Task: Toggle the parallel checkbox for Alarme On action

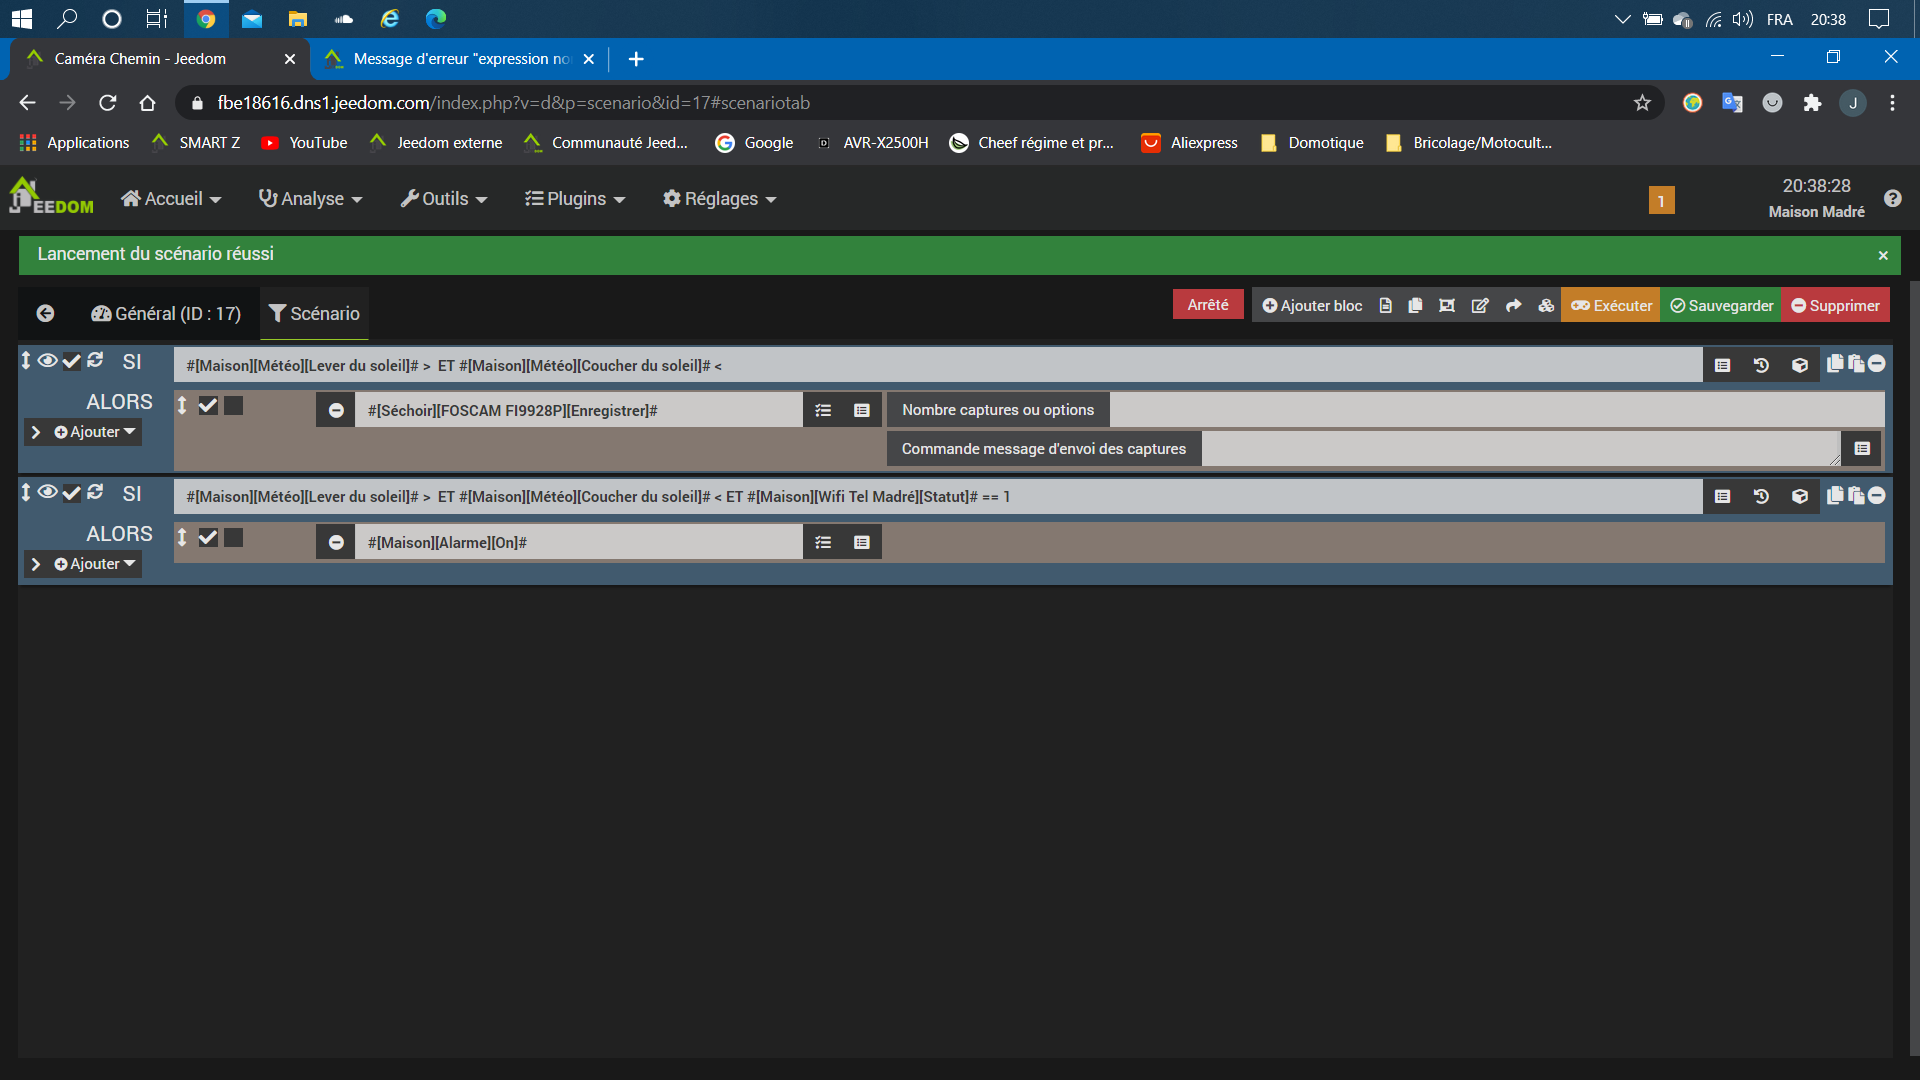Action: [x=233, y=538]
